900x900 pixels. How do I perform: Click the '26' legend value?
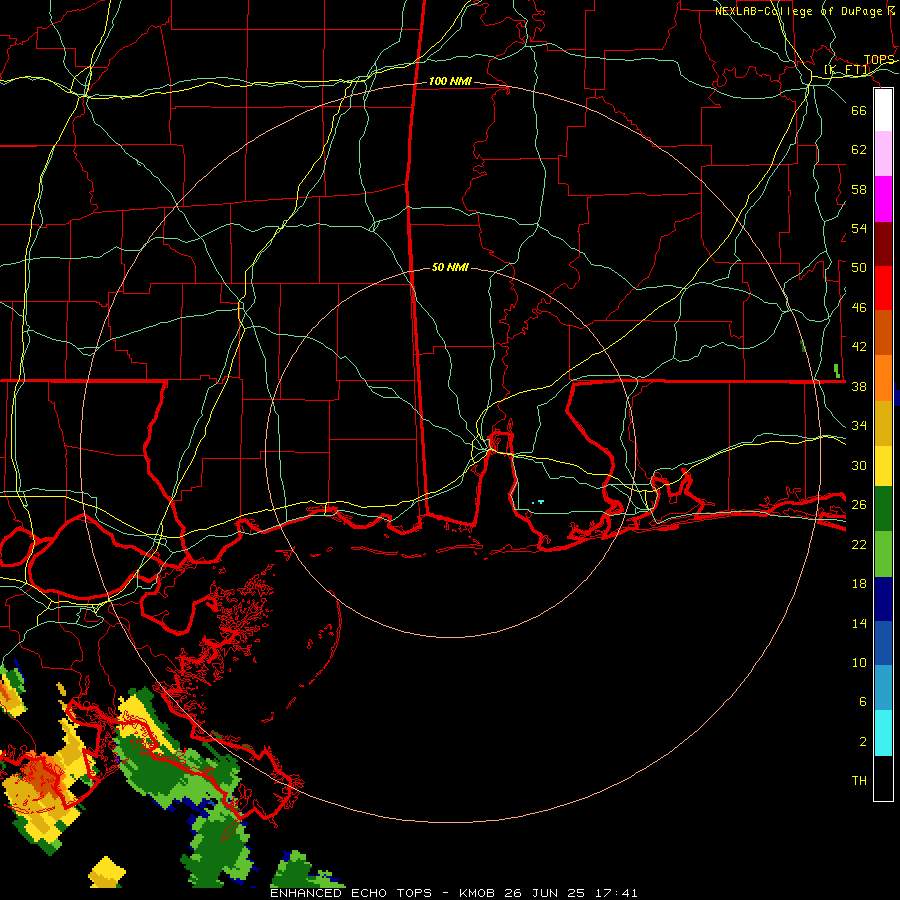pyautogui.click(x=859, y=505)
